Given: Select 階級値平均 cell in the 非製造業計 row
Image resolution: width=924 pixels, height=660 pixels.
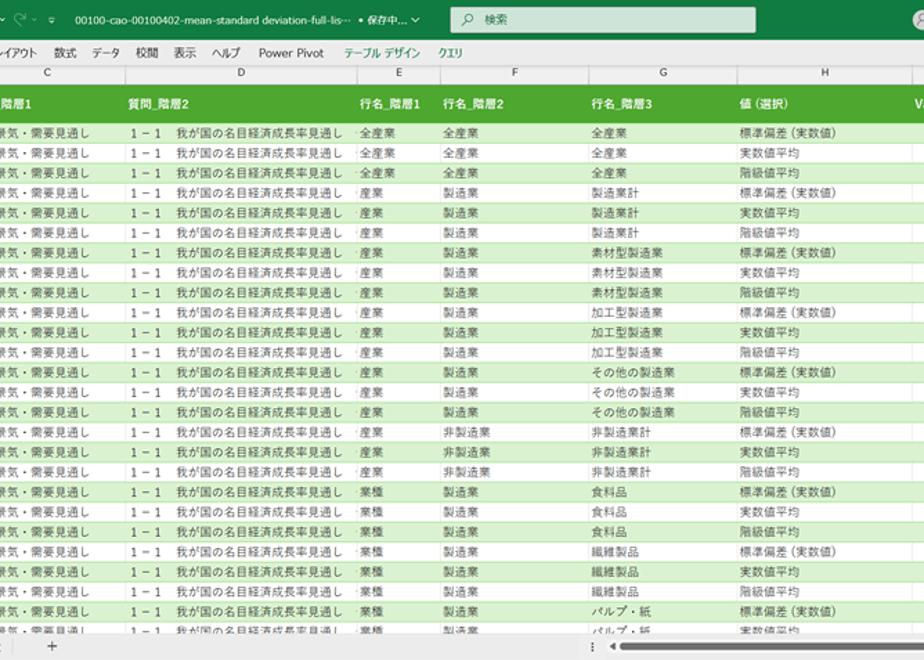Looking at the screenshot, I should click(824, 472).
